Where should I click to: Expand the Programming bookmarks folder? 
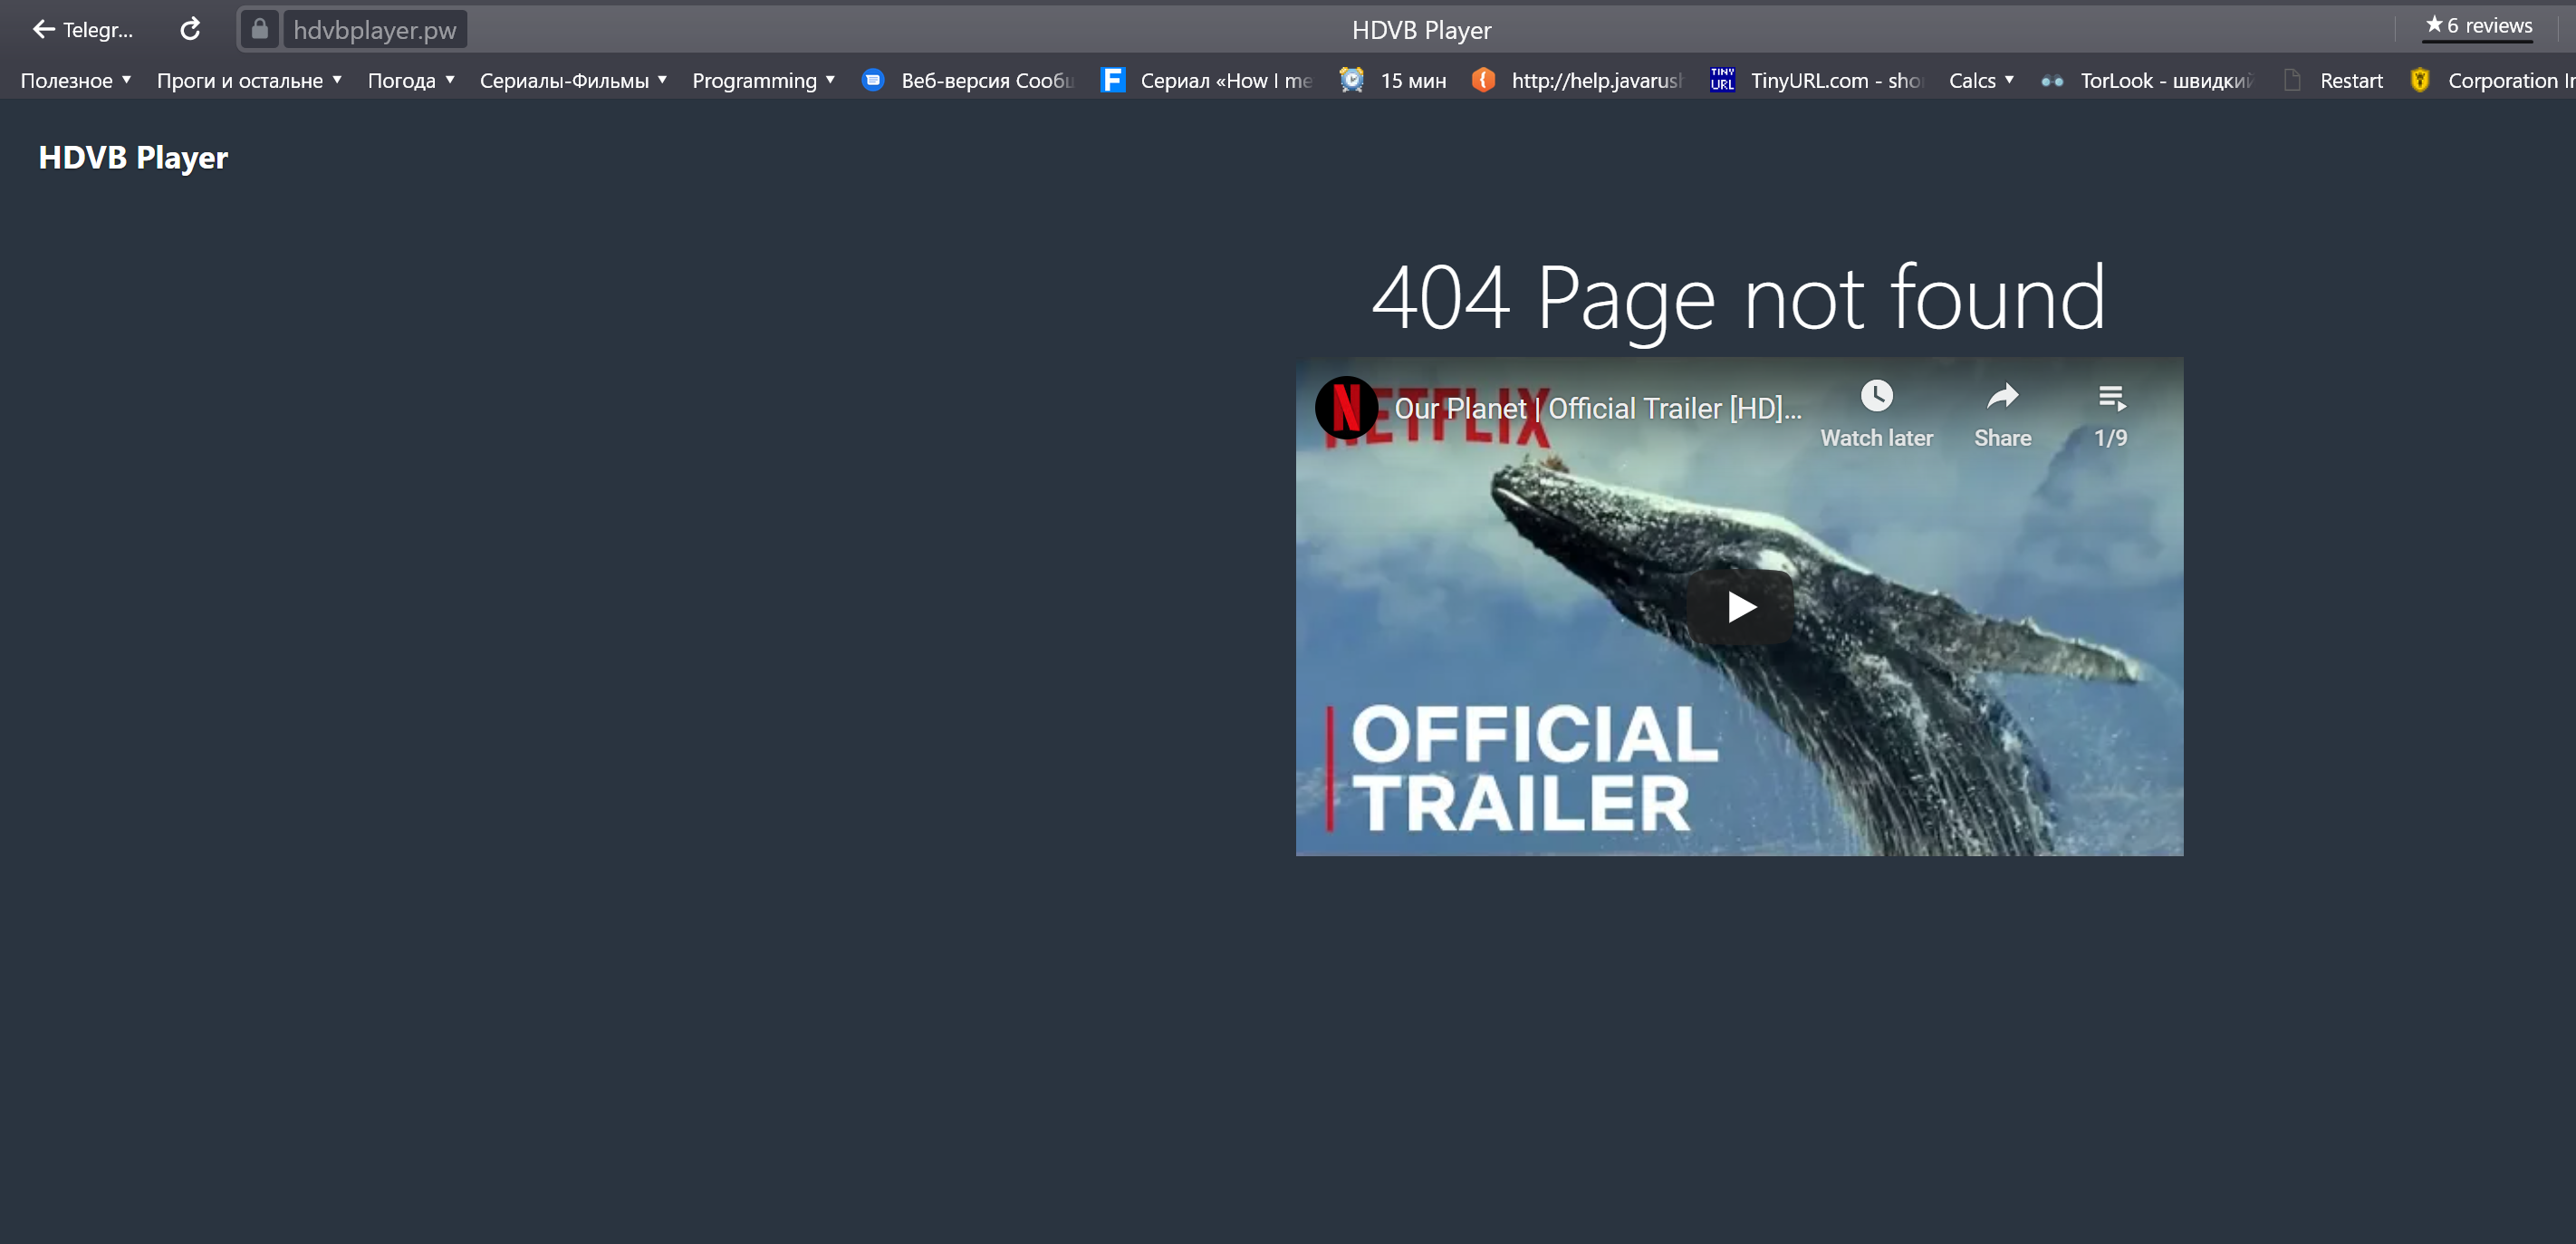point(763,81)
